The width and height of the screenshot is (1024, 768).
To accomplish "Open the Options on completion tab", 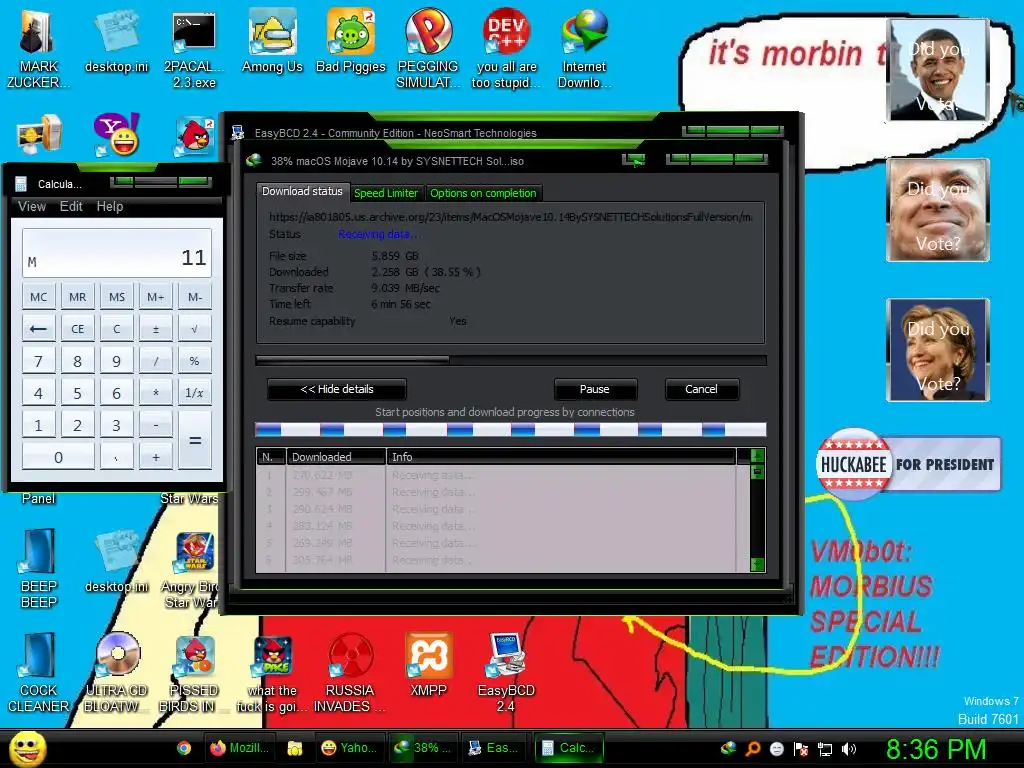I will 483,193.
